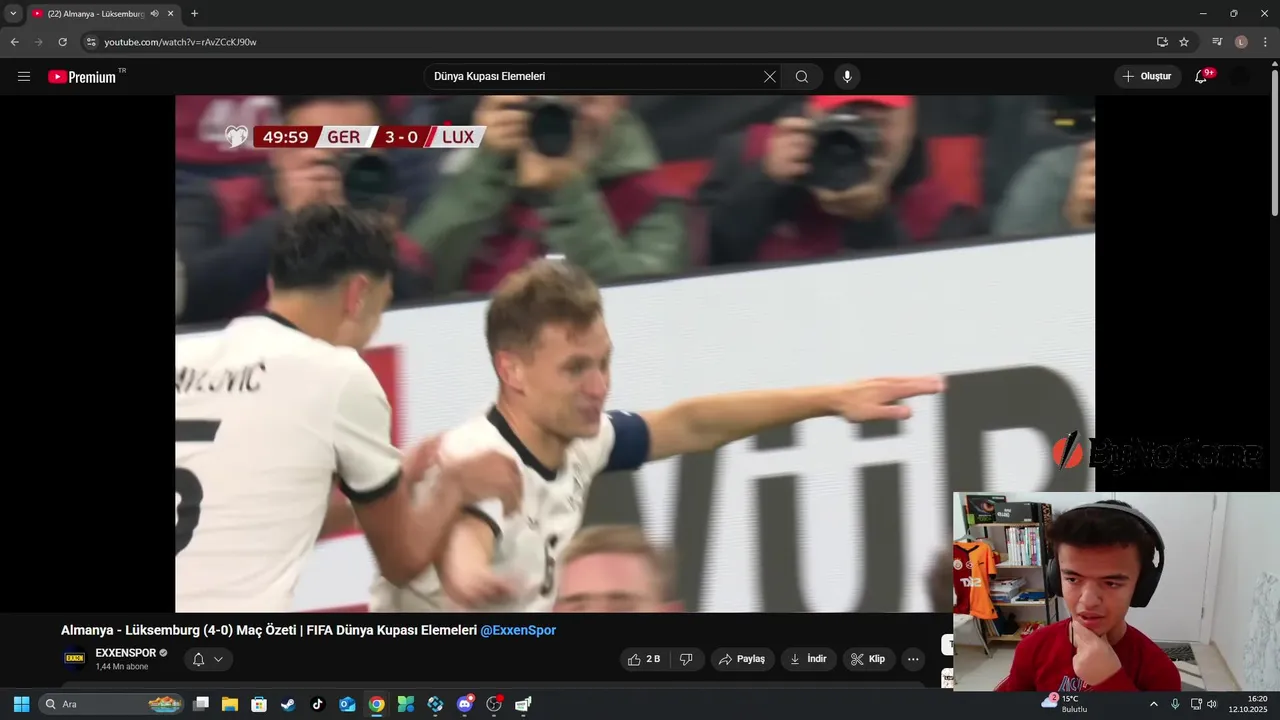The image size is (1280, 720).
Task: Click the system tray microphone icon
Action: [x=1175, y=704]
